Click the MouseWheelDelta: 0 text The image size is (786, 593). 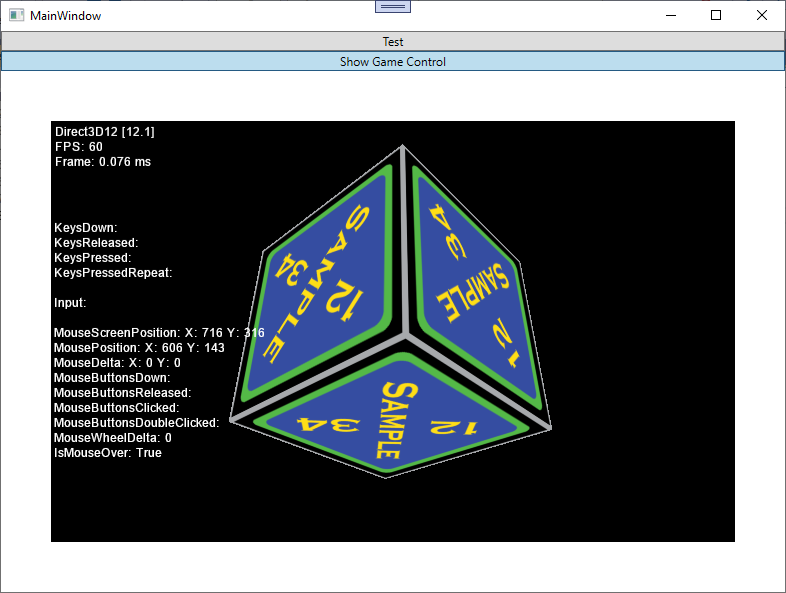[113, 438]
